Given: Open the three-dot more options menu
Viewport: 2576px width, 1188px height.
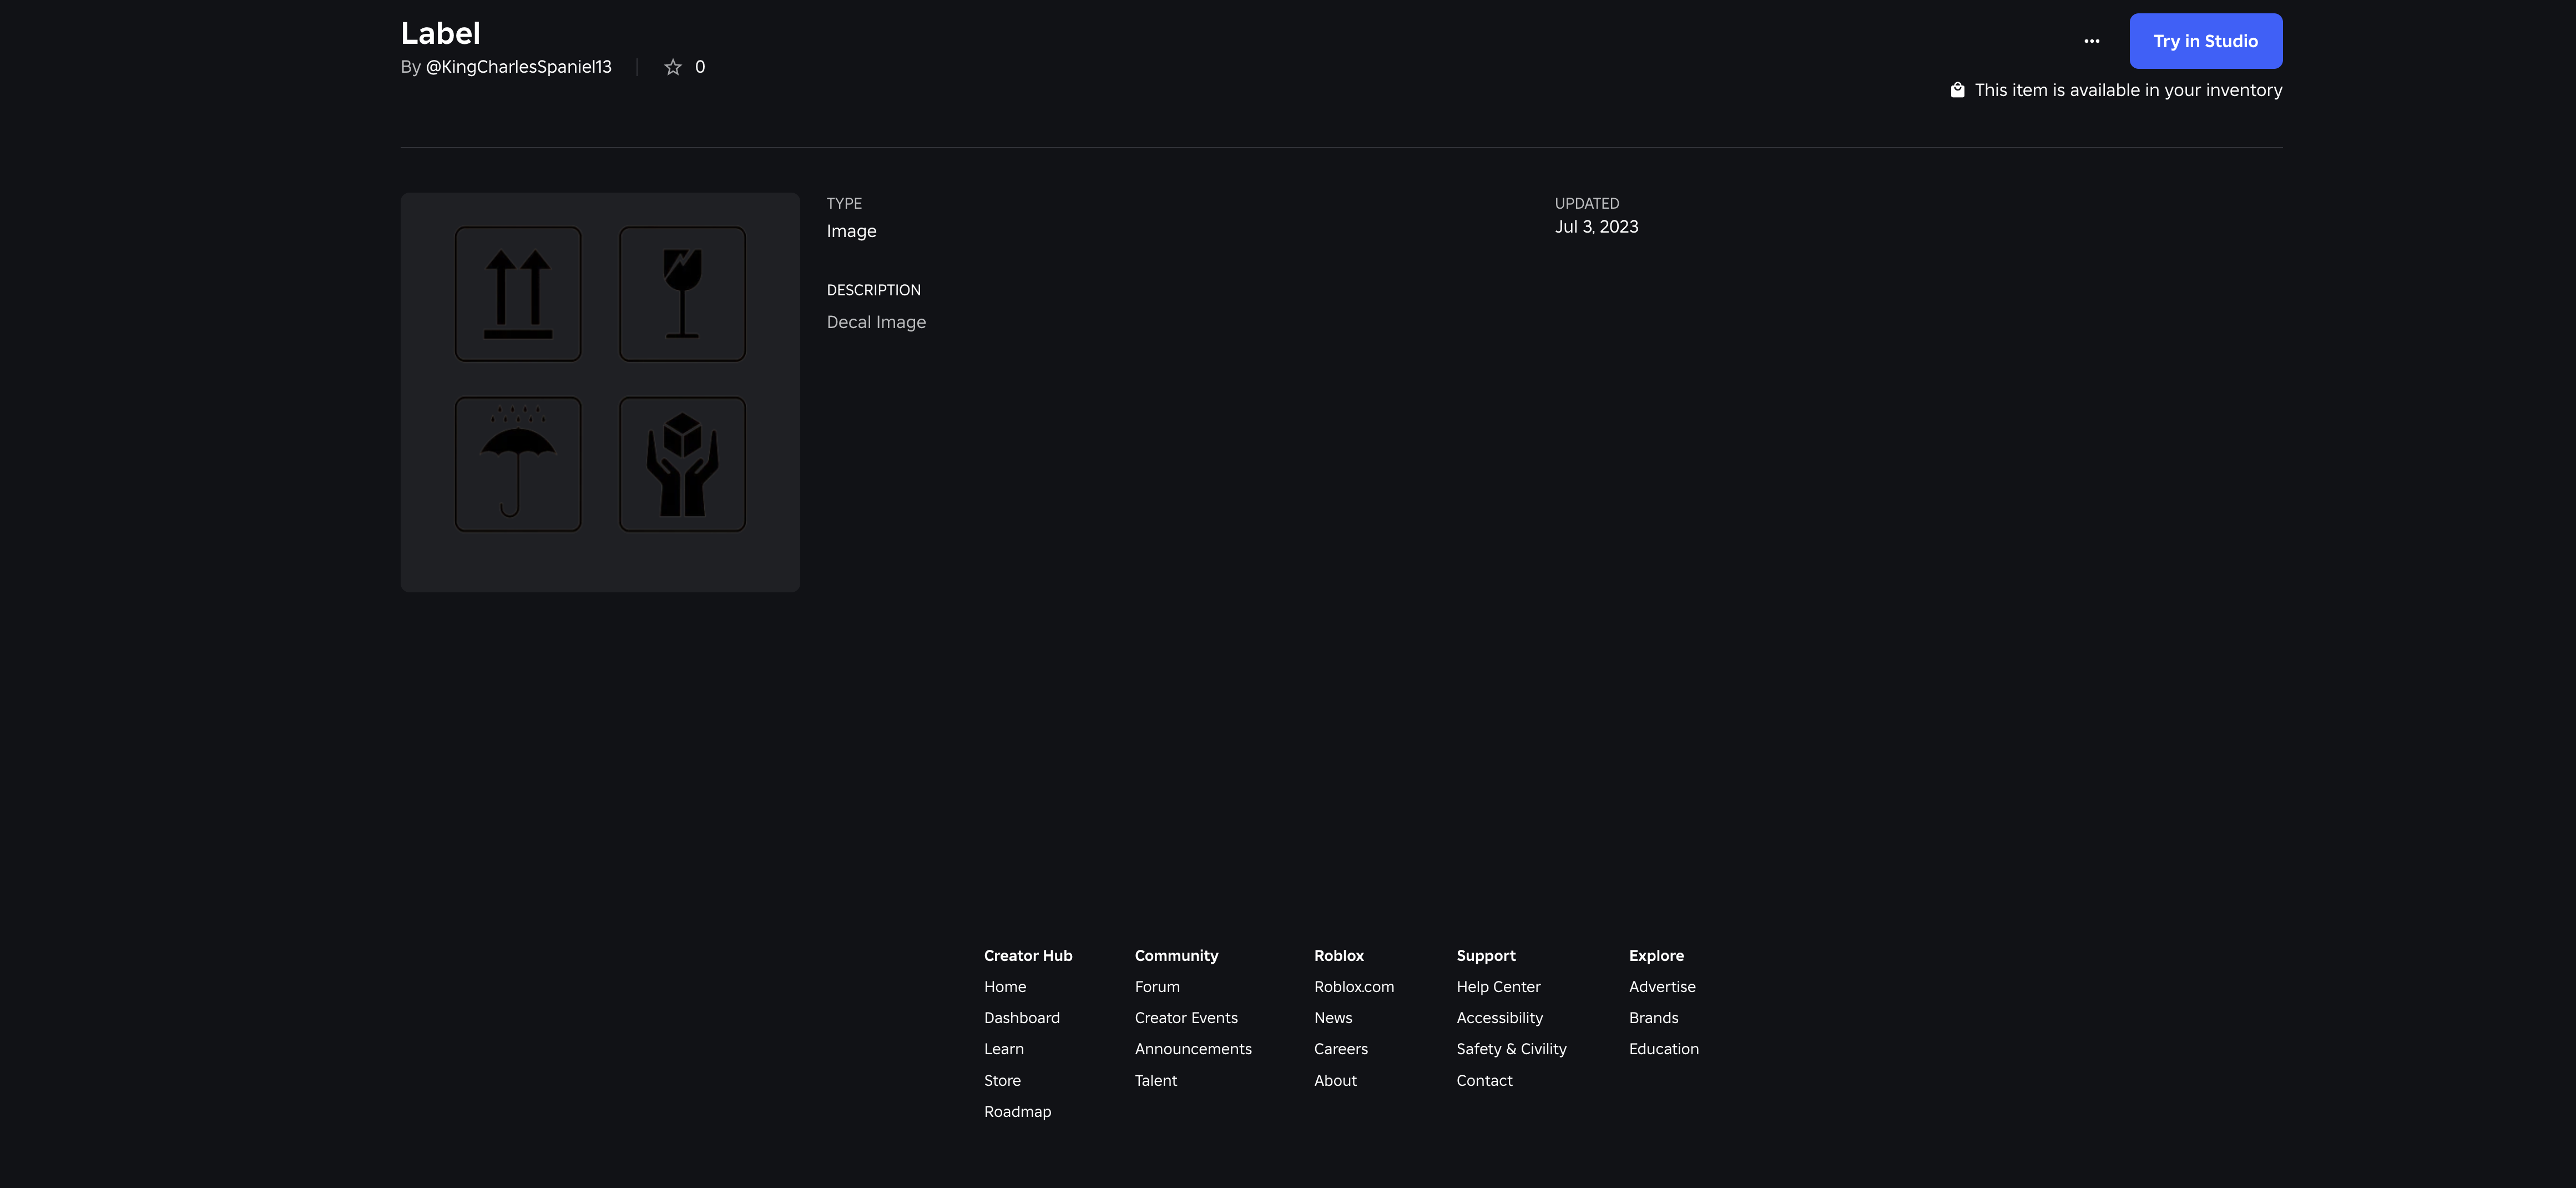Looking at the screenshot, I should click(2091, 41).
